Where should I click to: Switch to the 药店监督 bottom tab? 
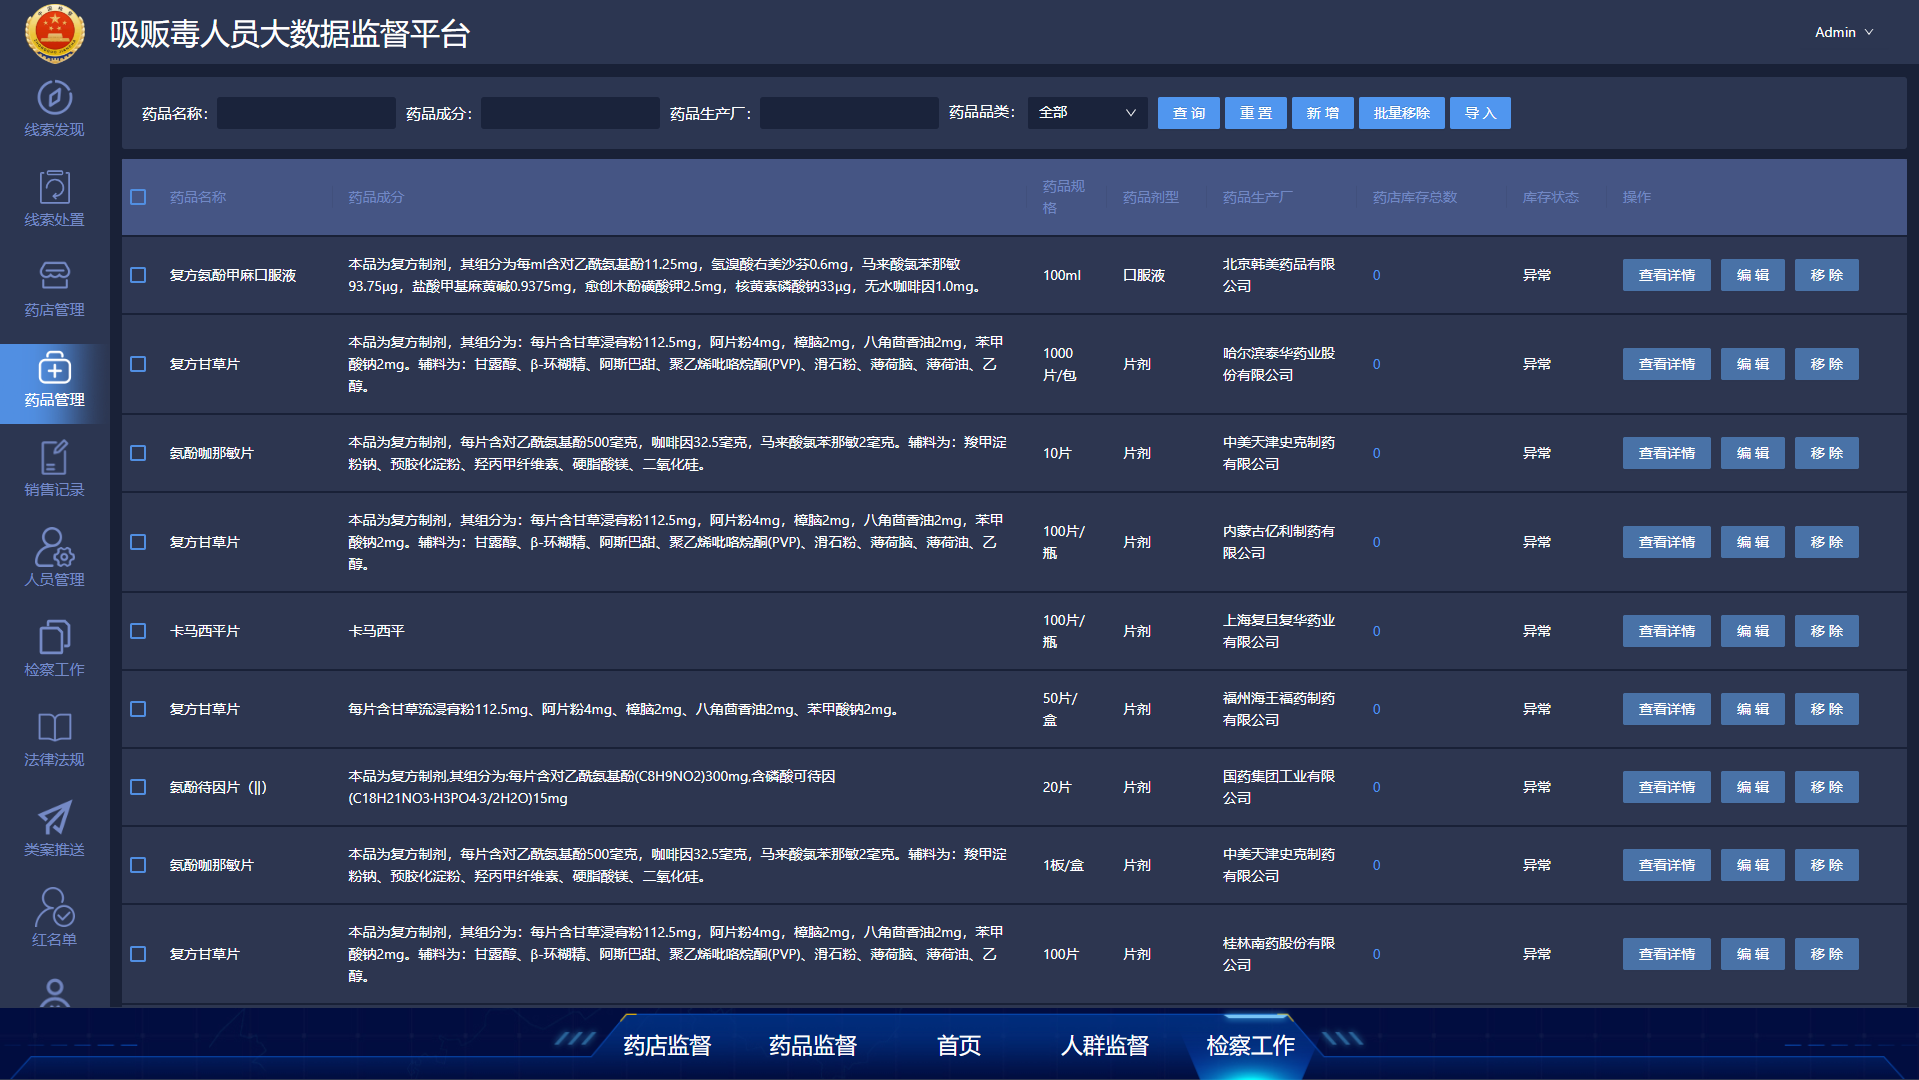667,1046
